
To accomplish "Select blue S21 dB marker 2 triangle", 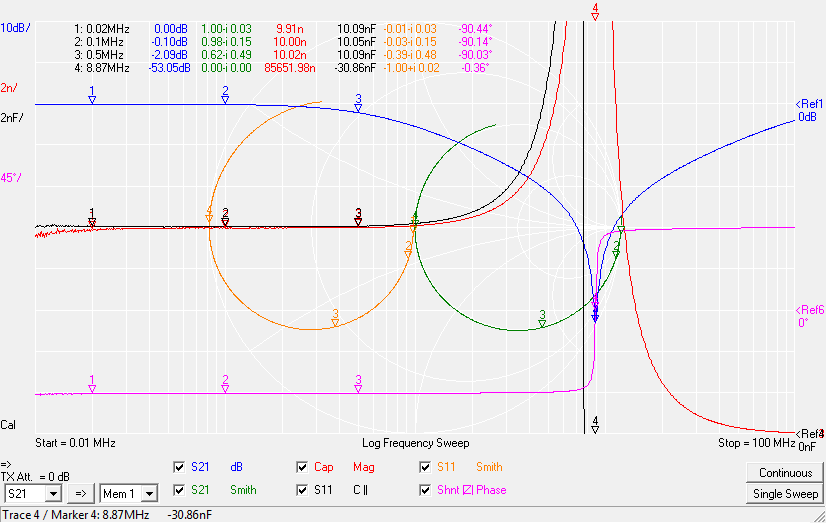I will click(x=225, y=100).
